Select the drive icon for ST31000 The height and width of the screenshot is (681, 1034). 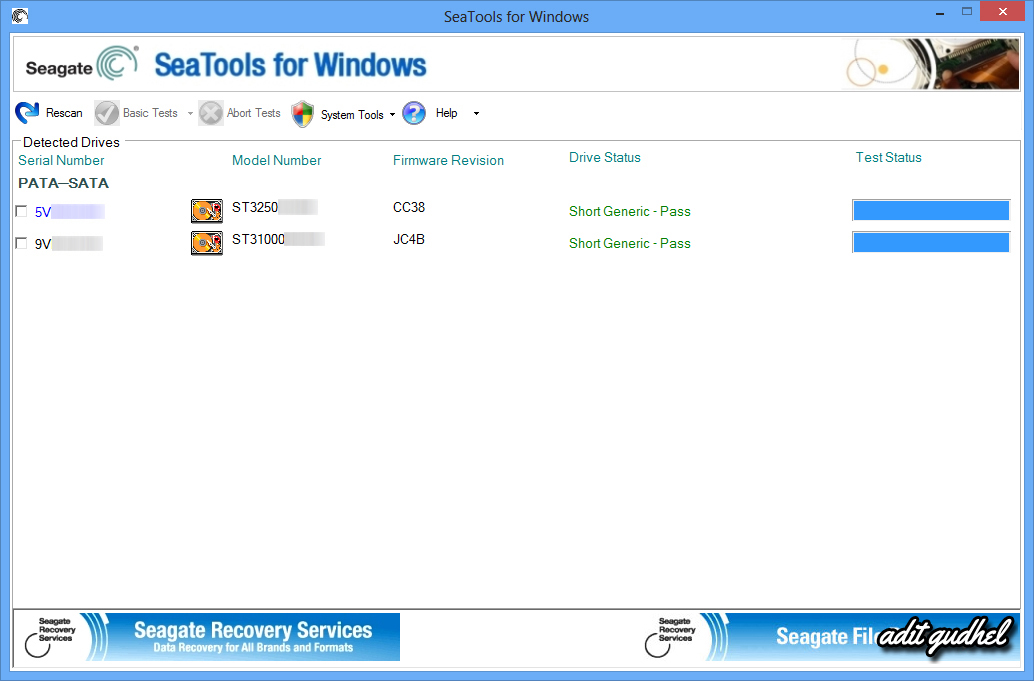pos(207,243)
